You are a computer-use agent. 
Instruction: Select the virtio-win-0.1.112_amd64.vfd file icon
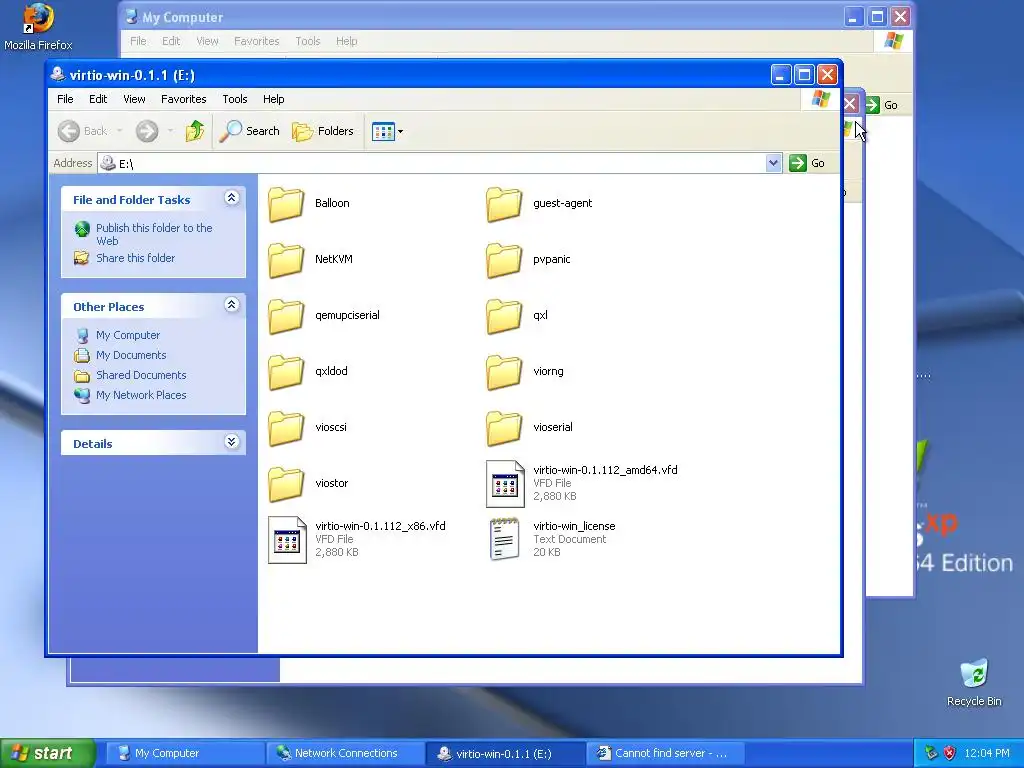(x=505, y=484)
